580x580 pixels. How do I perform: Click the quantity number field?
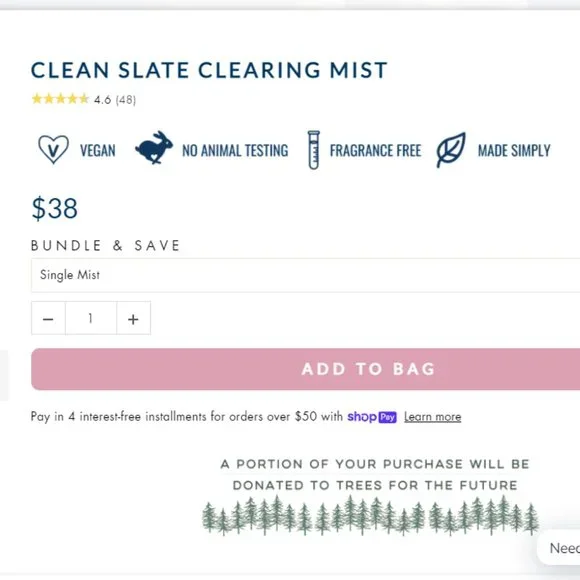[91, 318]
